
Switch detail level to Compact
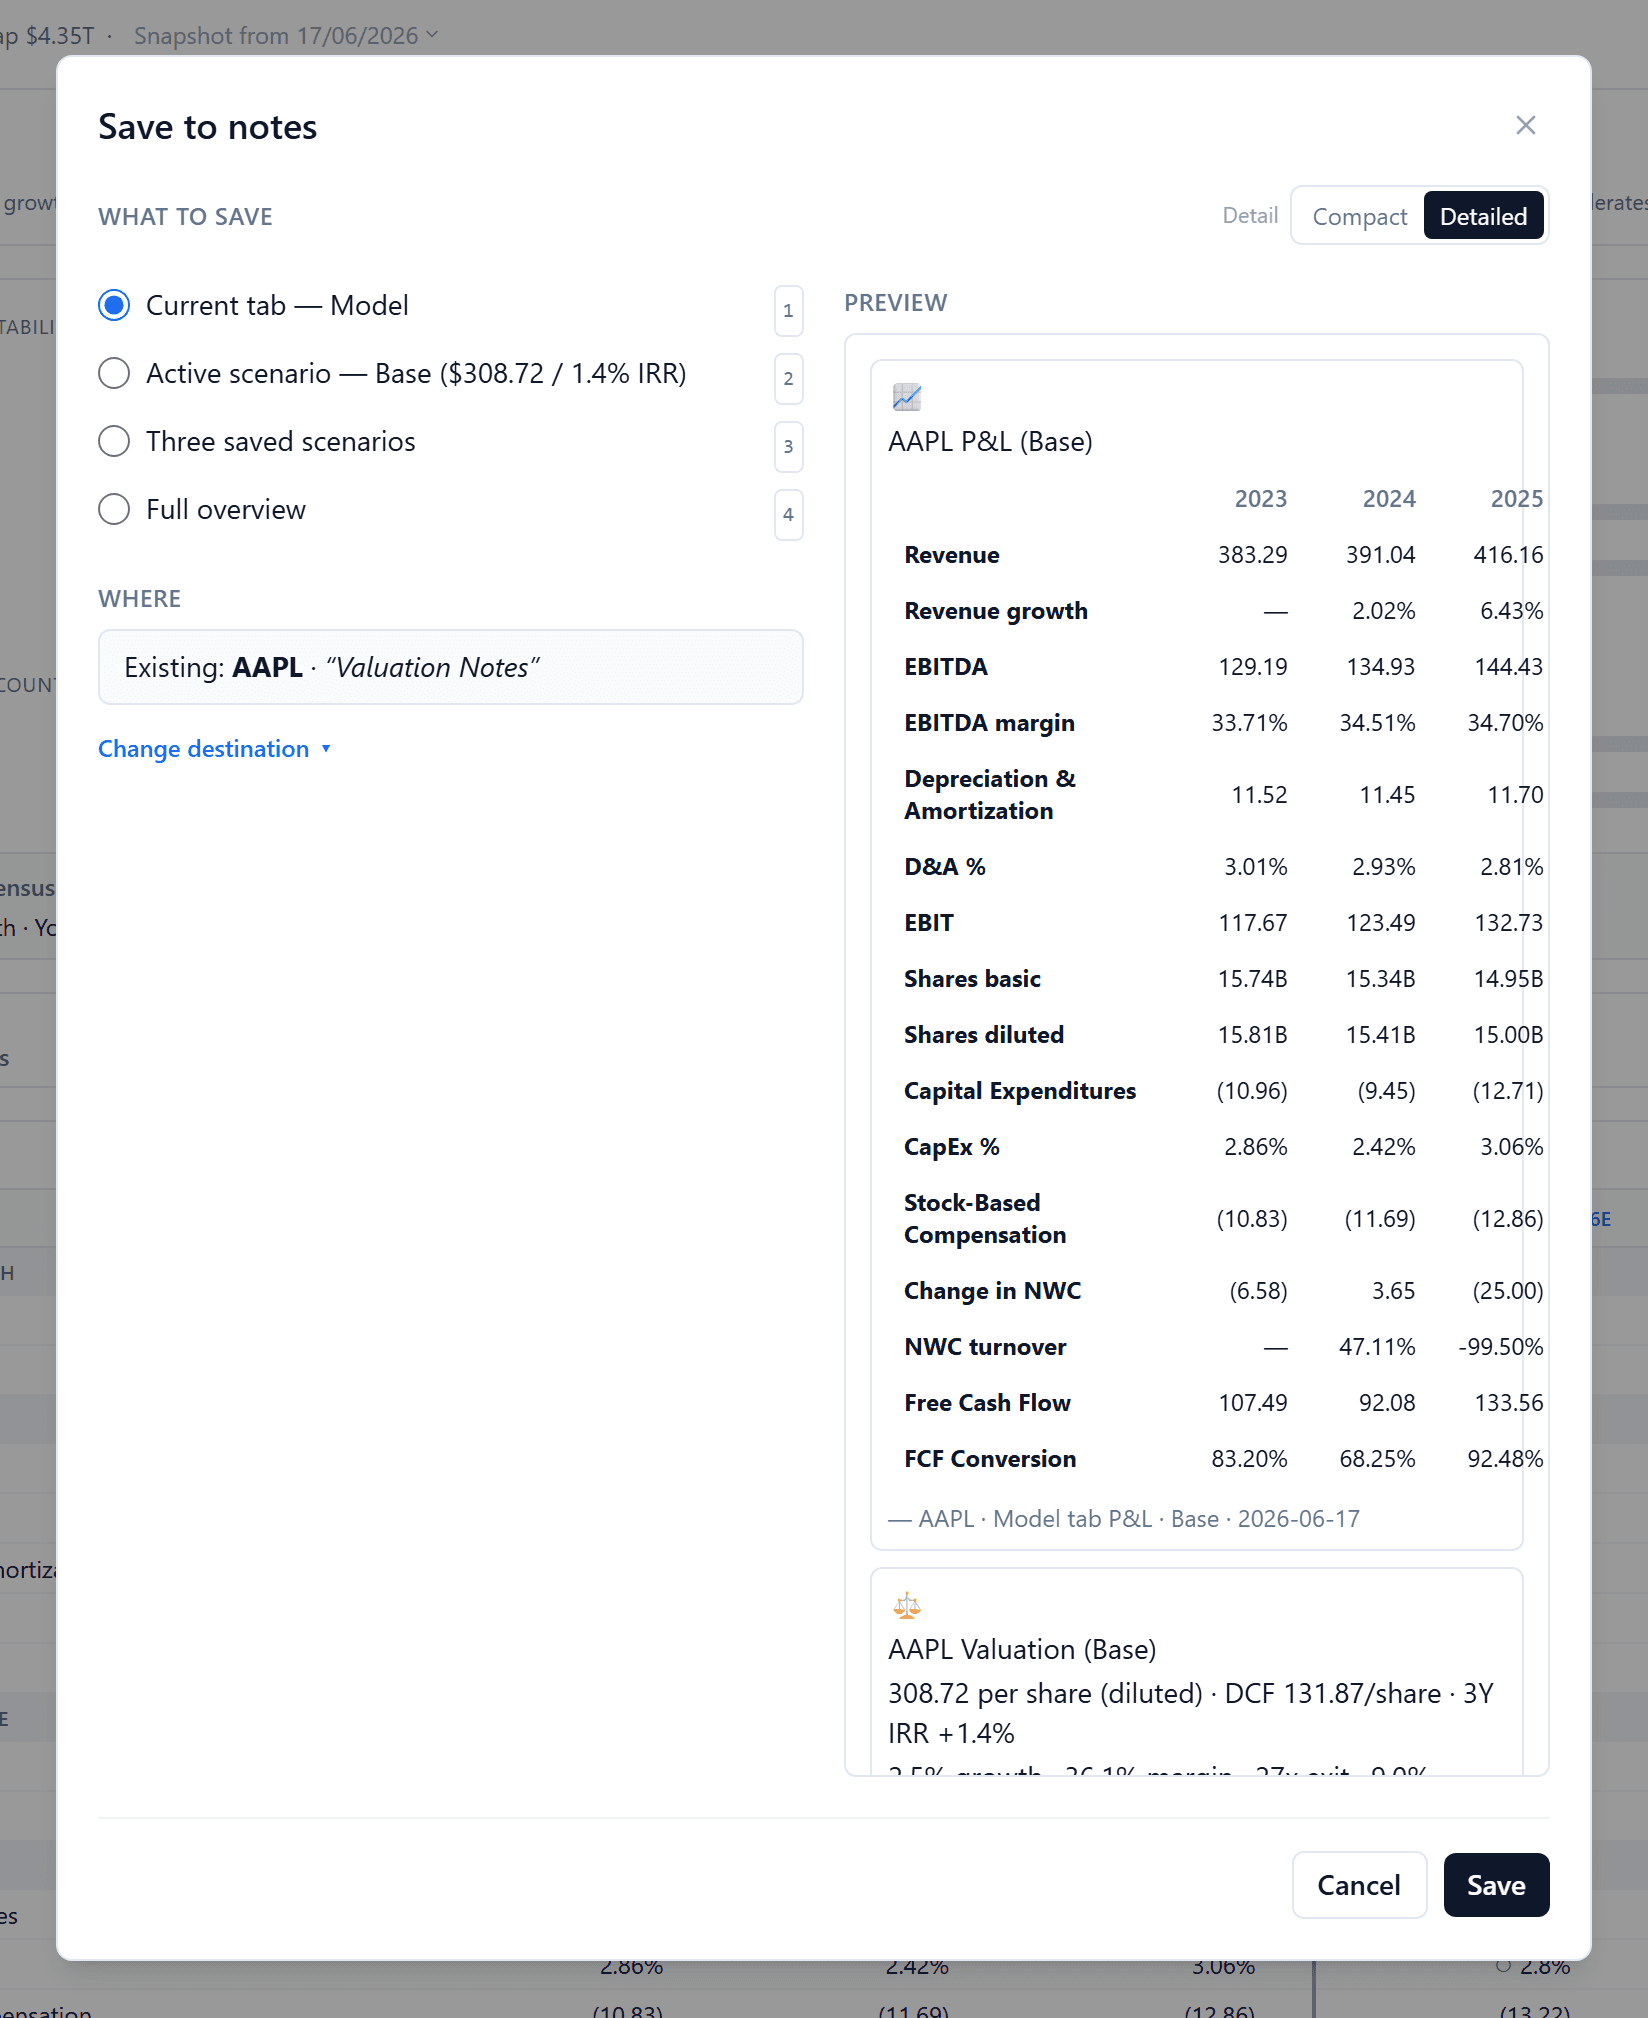click(x=1359, y=216)
